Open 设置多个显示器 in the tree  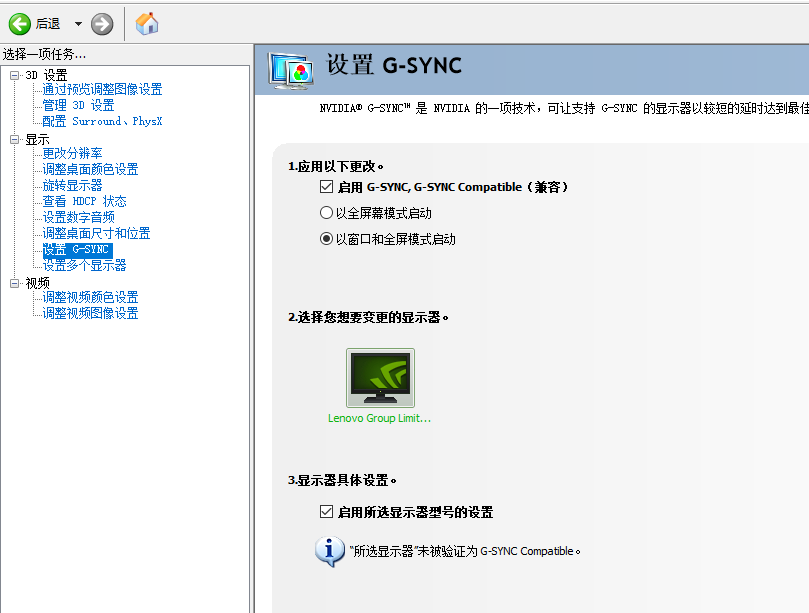84,265
